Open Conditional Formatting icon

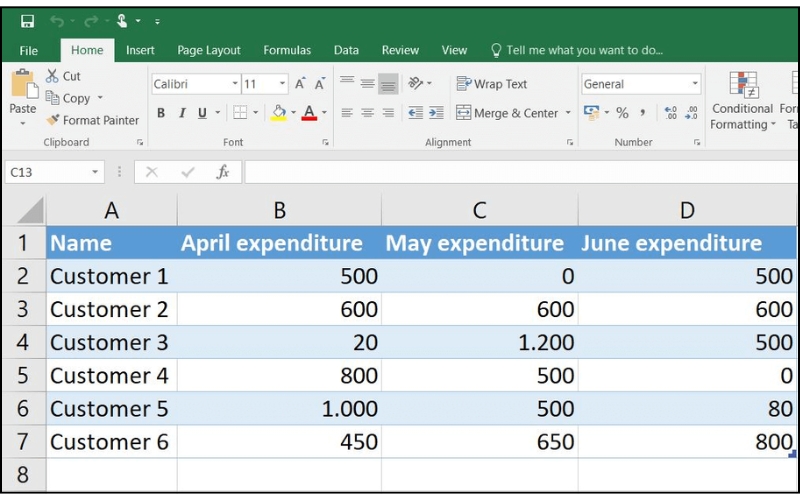tap(742, 86)
